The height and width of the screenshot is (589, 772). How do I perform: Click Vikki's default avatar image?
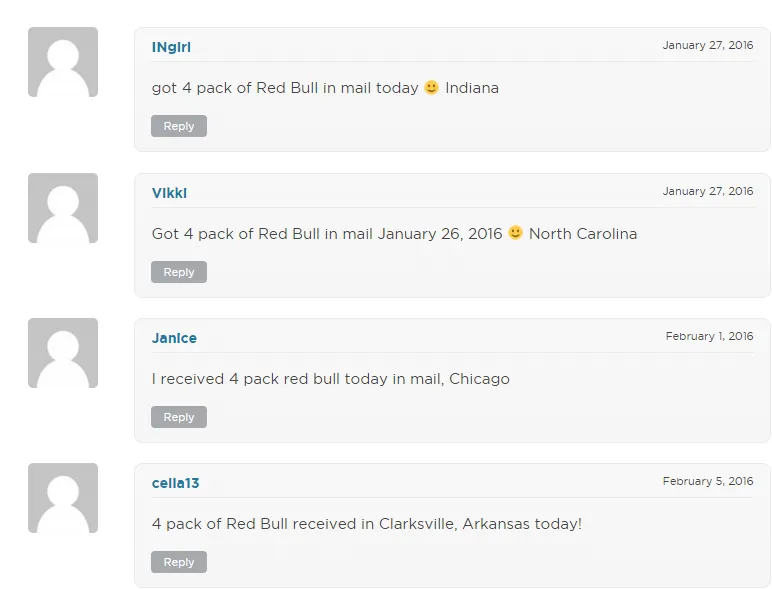tap(63, 208)
